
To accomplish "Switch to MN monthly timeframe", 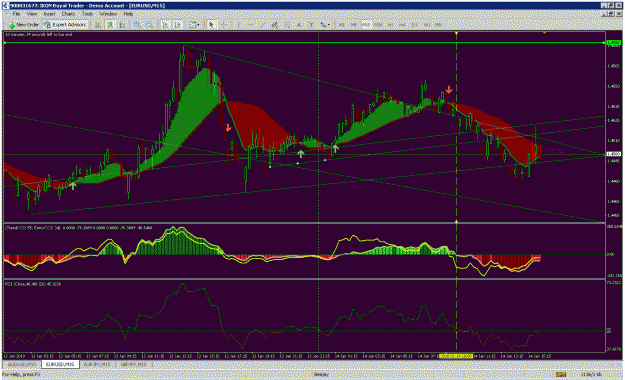I will tap(439, 25).
